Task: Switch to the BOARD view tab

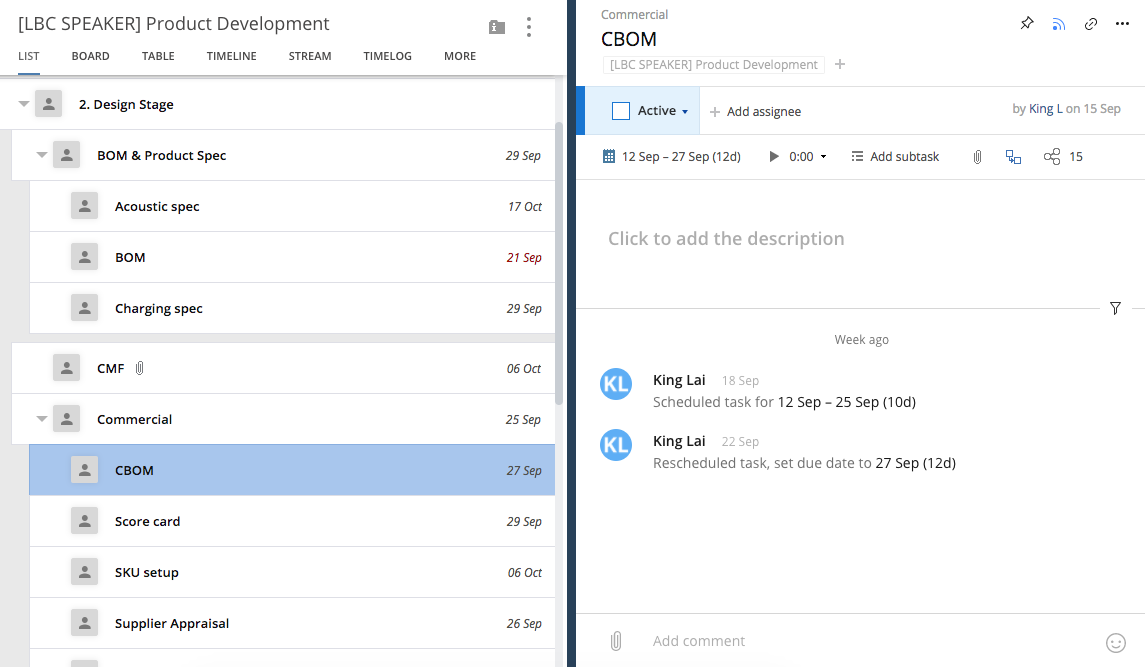Action: coord(90,56)
